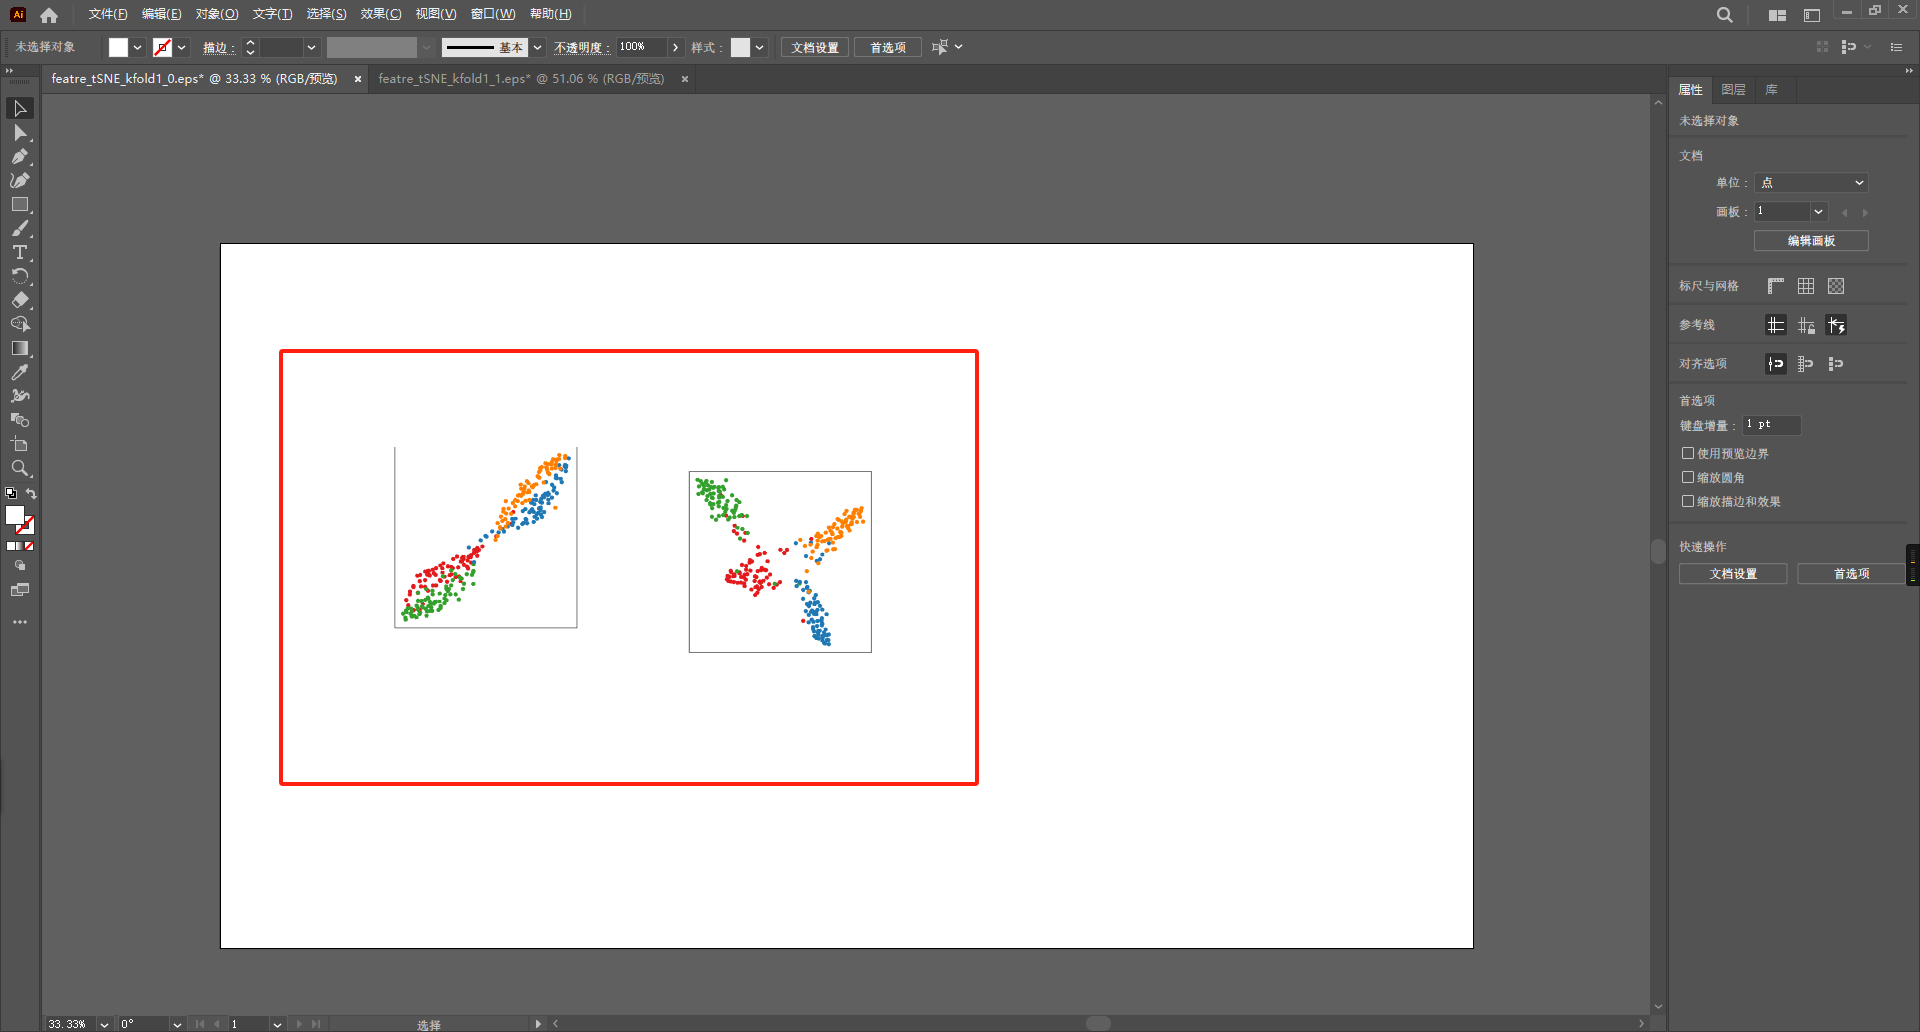Select the Type tool
The height and width of the screenshot is (1032, 1920).
pos(20,252)
